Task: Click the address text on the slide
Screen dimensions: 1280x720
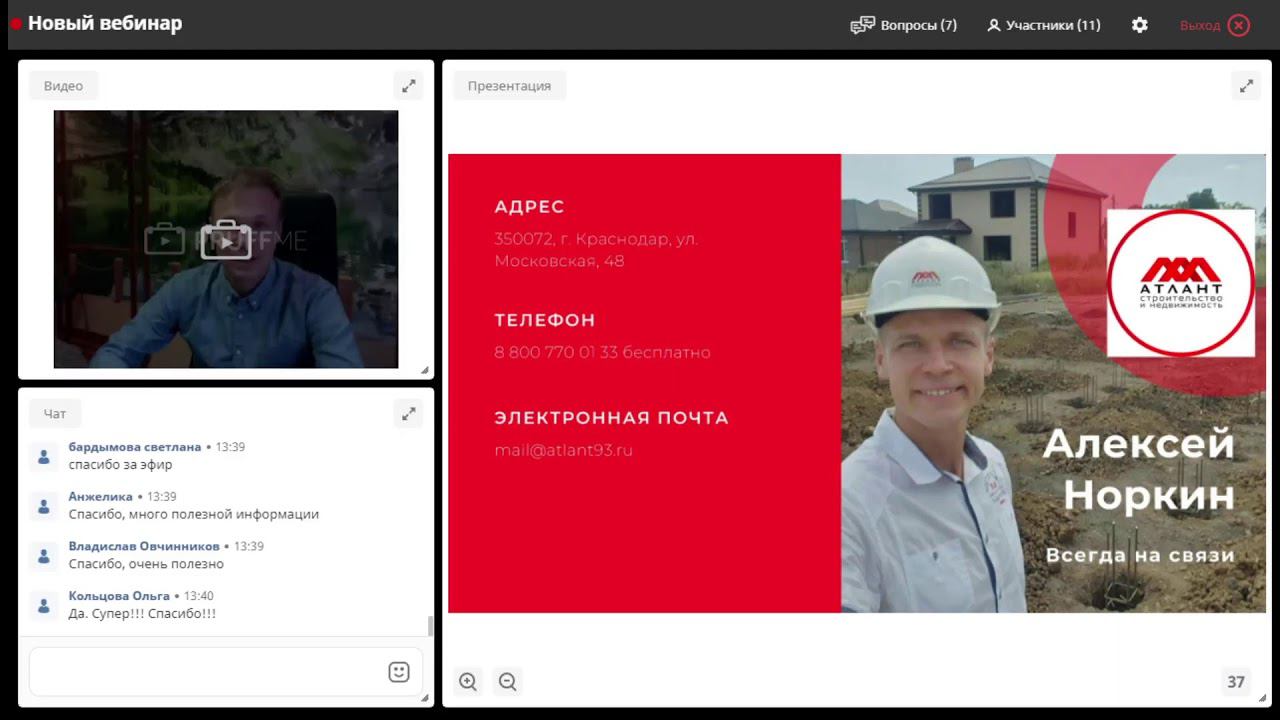Action: pos(596,250)
